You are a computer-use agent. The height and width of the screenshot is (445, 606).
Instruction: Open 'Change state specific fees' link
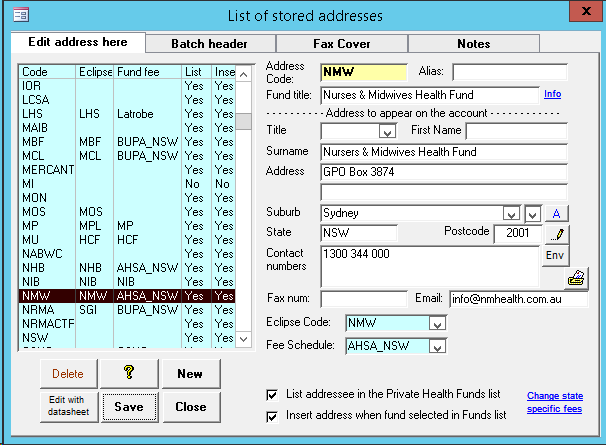tap(555, 402)
